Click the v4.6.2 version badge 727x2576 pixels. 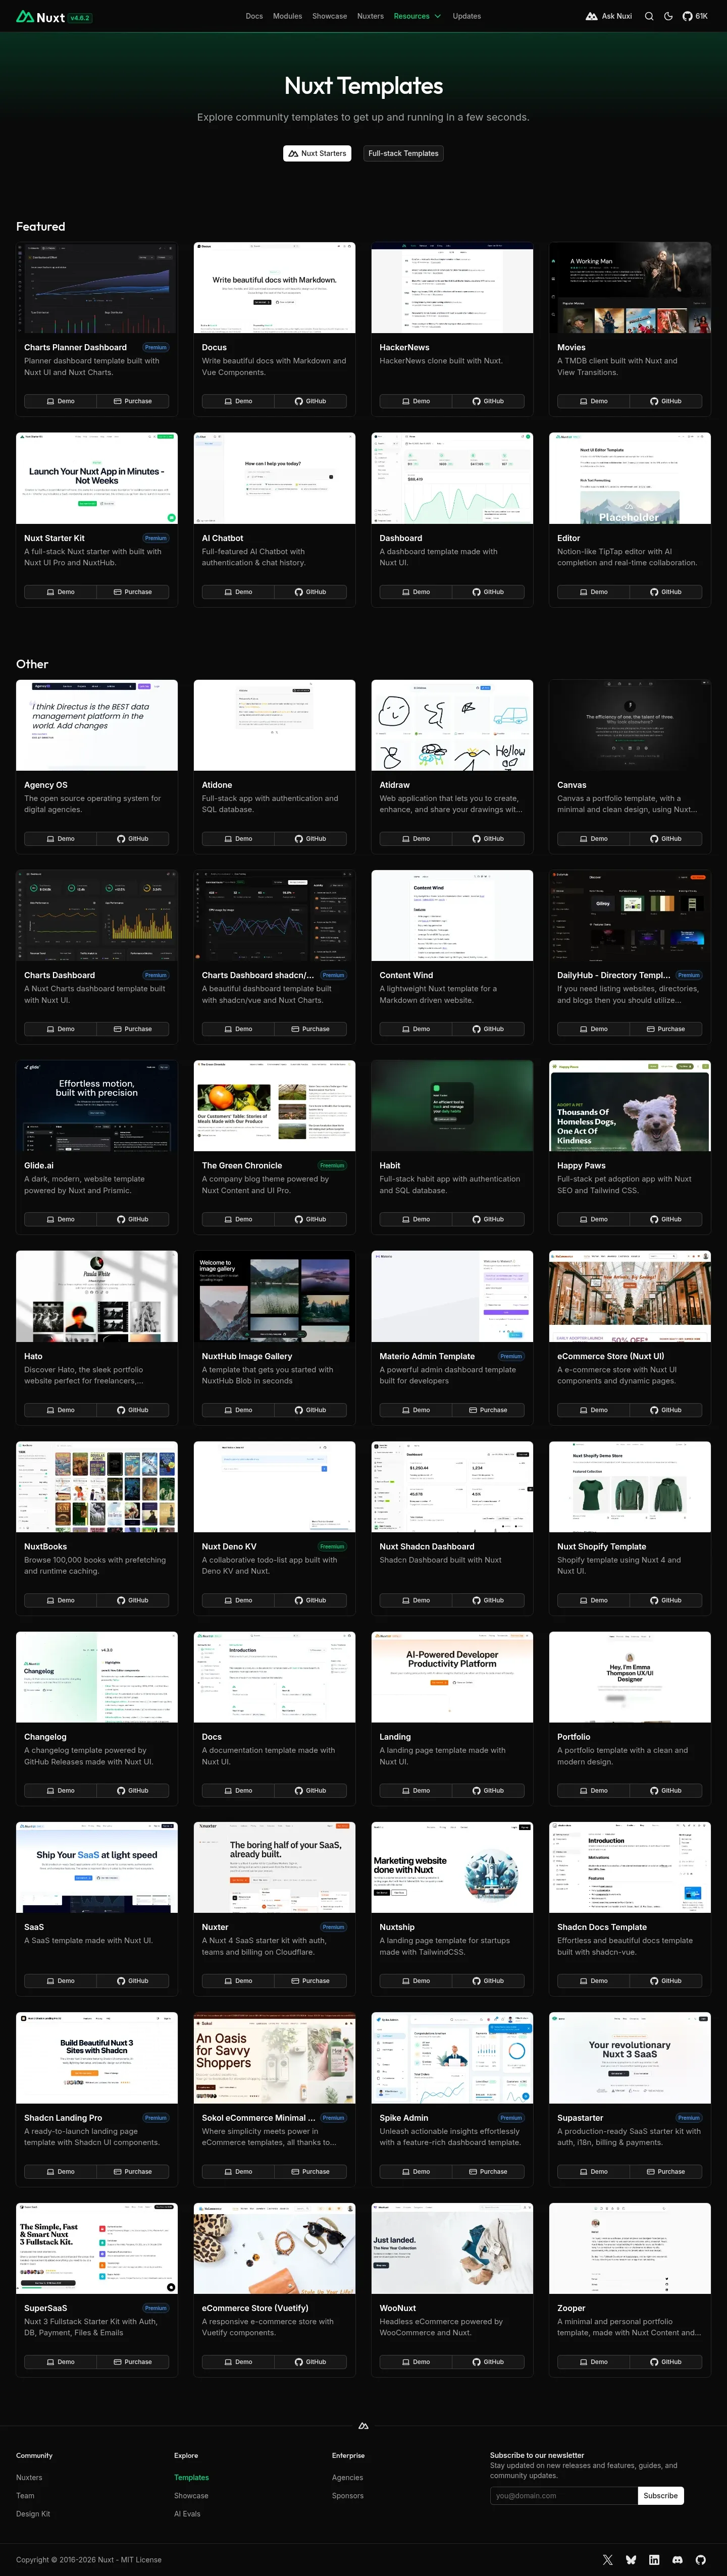click(x=80, y=18)
